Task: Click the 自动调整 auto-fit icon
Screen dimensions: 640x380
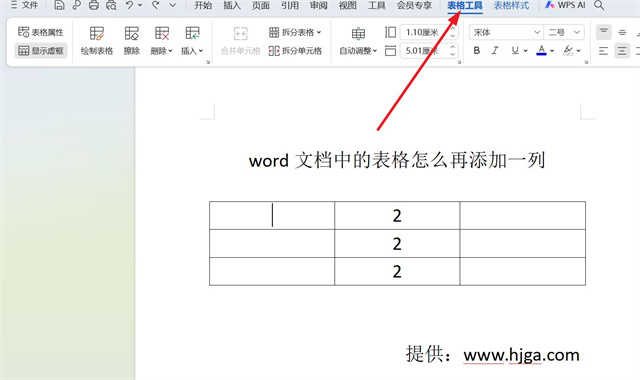Action: 358,33
